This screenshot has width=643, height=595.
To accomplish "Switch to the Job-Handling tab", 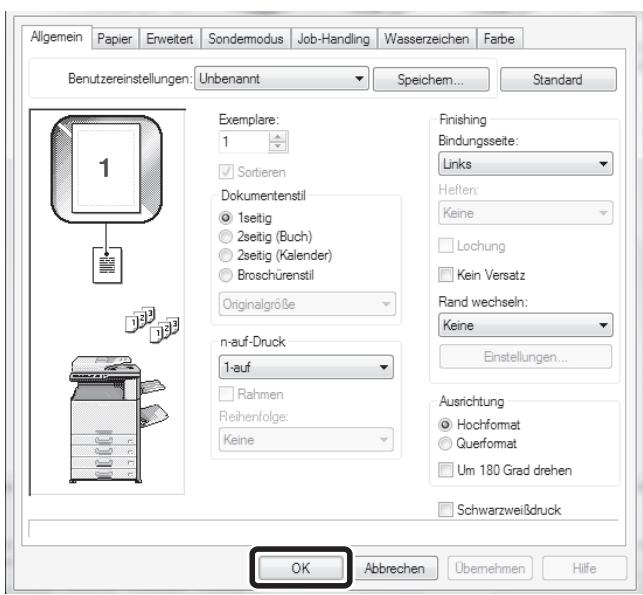I will coord(334,39).
